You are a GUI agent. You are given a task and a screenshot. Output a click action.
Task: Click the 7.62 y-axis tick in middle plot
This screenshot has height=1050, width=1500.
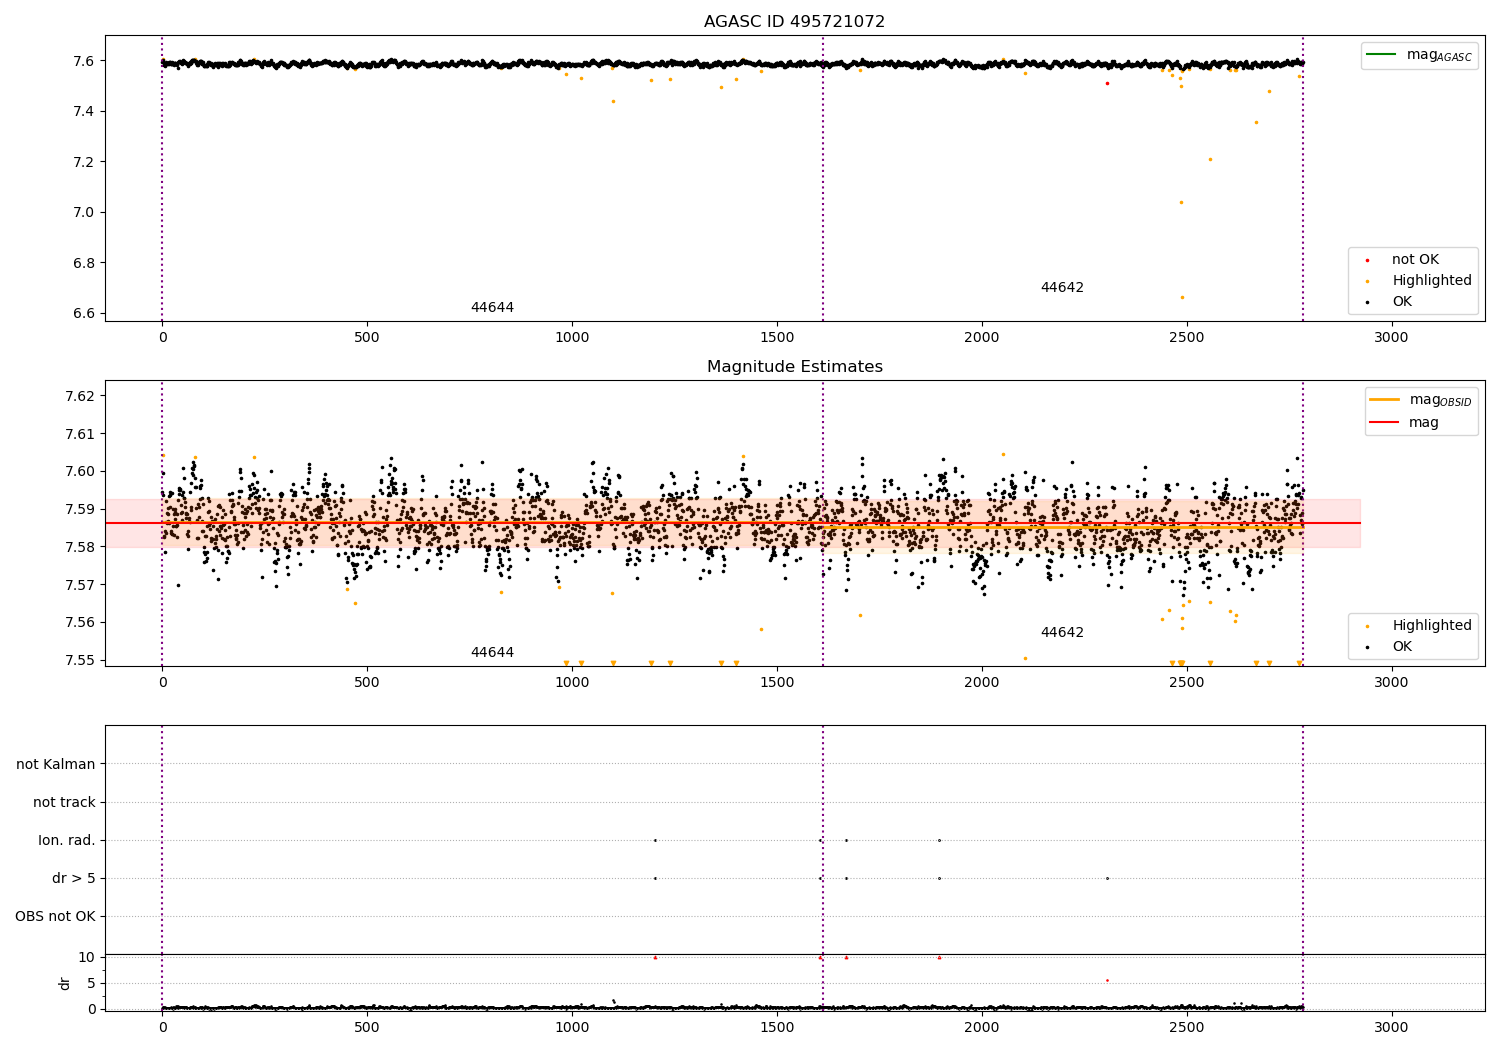[x=78, y=396]
